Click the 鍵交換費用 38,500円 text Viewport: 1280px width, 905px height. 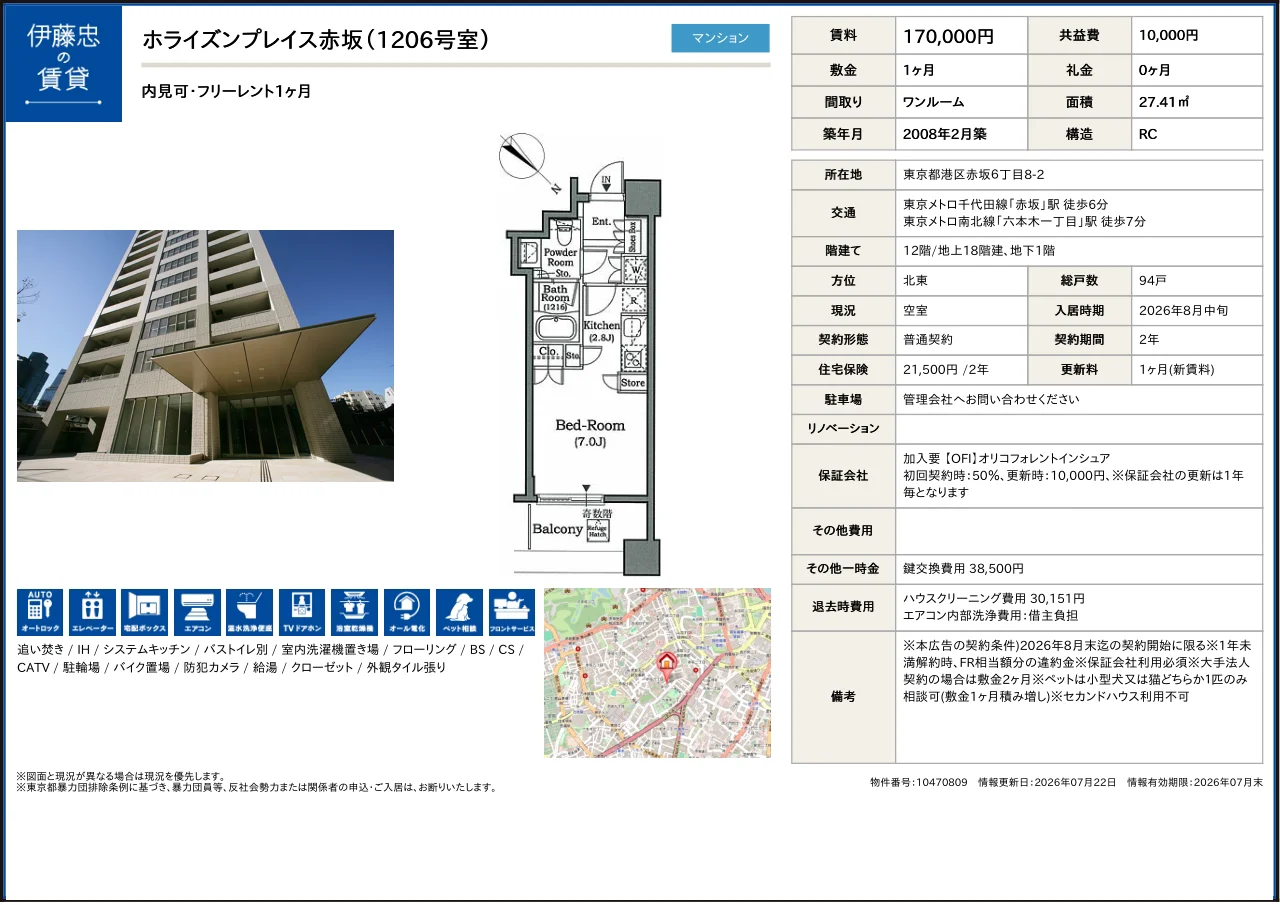963,568
